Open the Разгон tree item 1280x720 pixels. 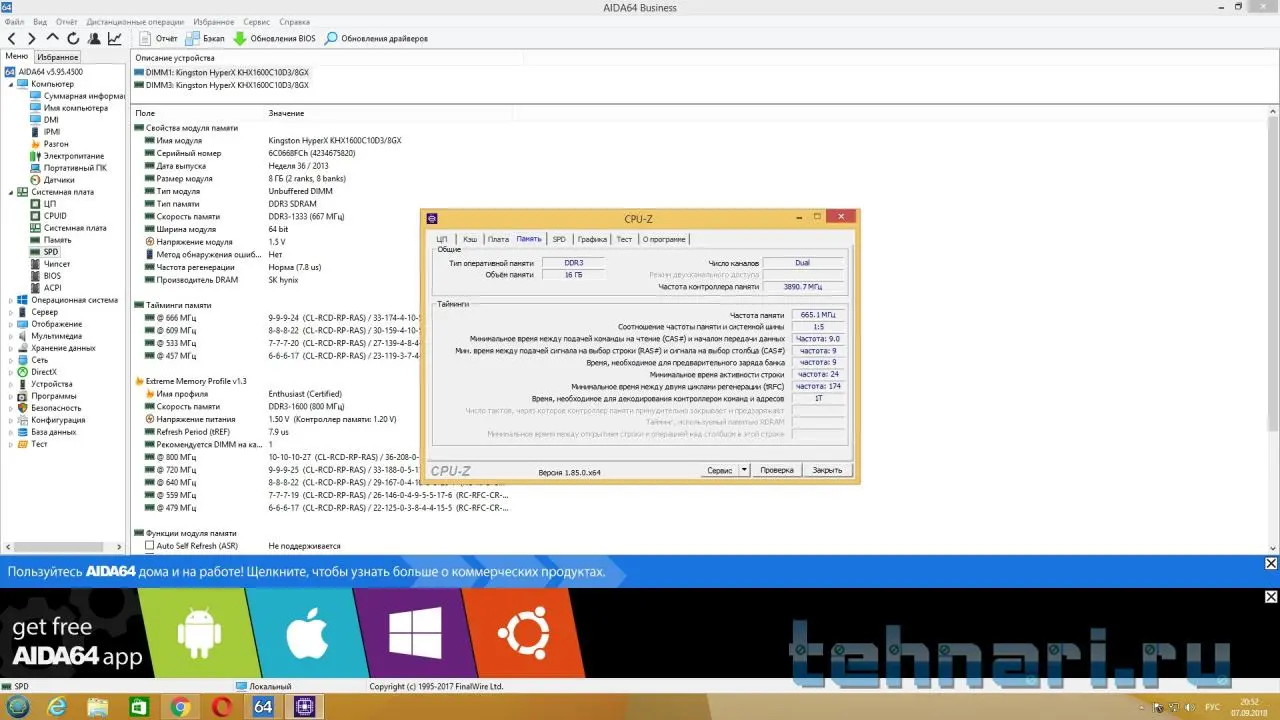pyautogui.click(x=56, y=144)
